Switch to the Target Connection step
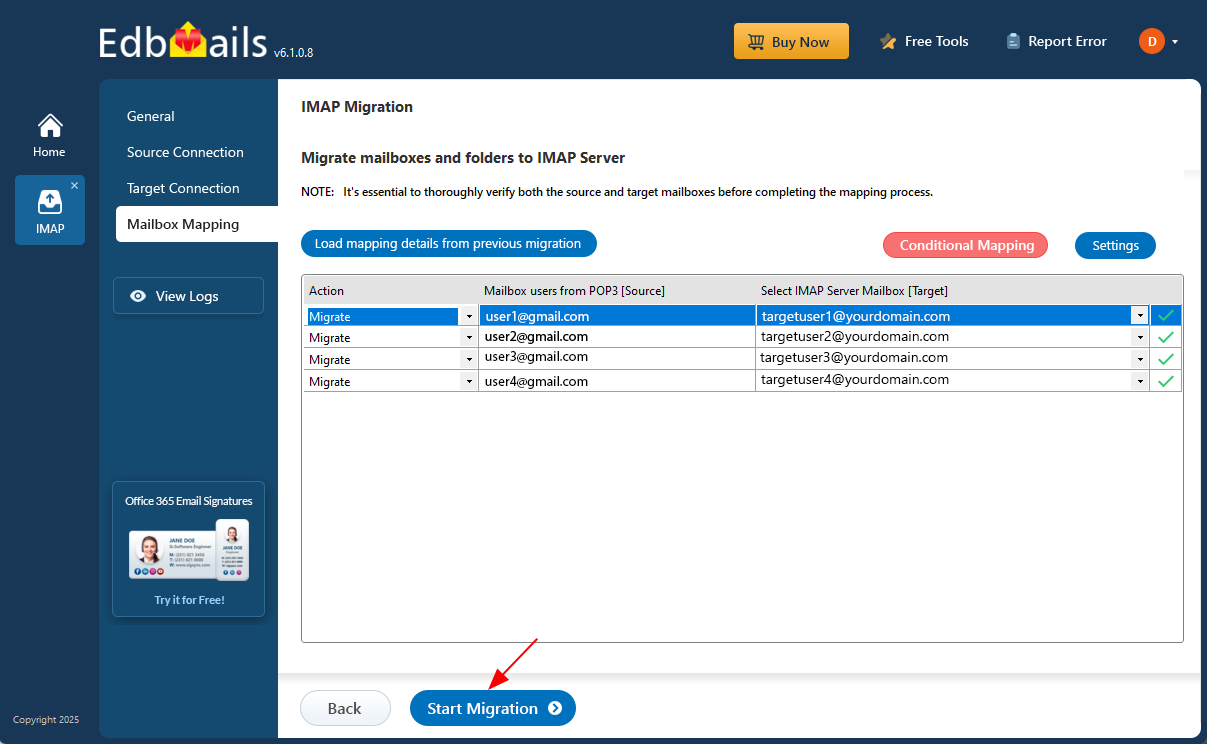The image size is (1207, 744). pos(183,188)
